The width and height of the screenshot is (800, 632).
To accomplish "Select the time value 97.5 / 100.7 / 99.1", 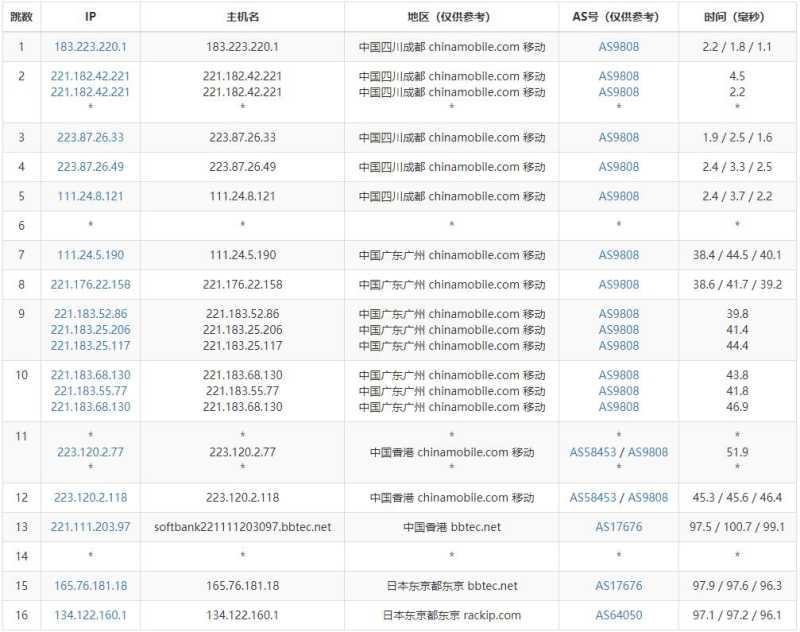I will (x=737, y=527).
